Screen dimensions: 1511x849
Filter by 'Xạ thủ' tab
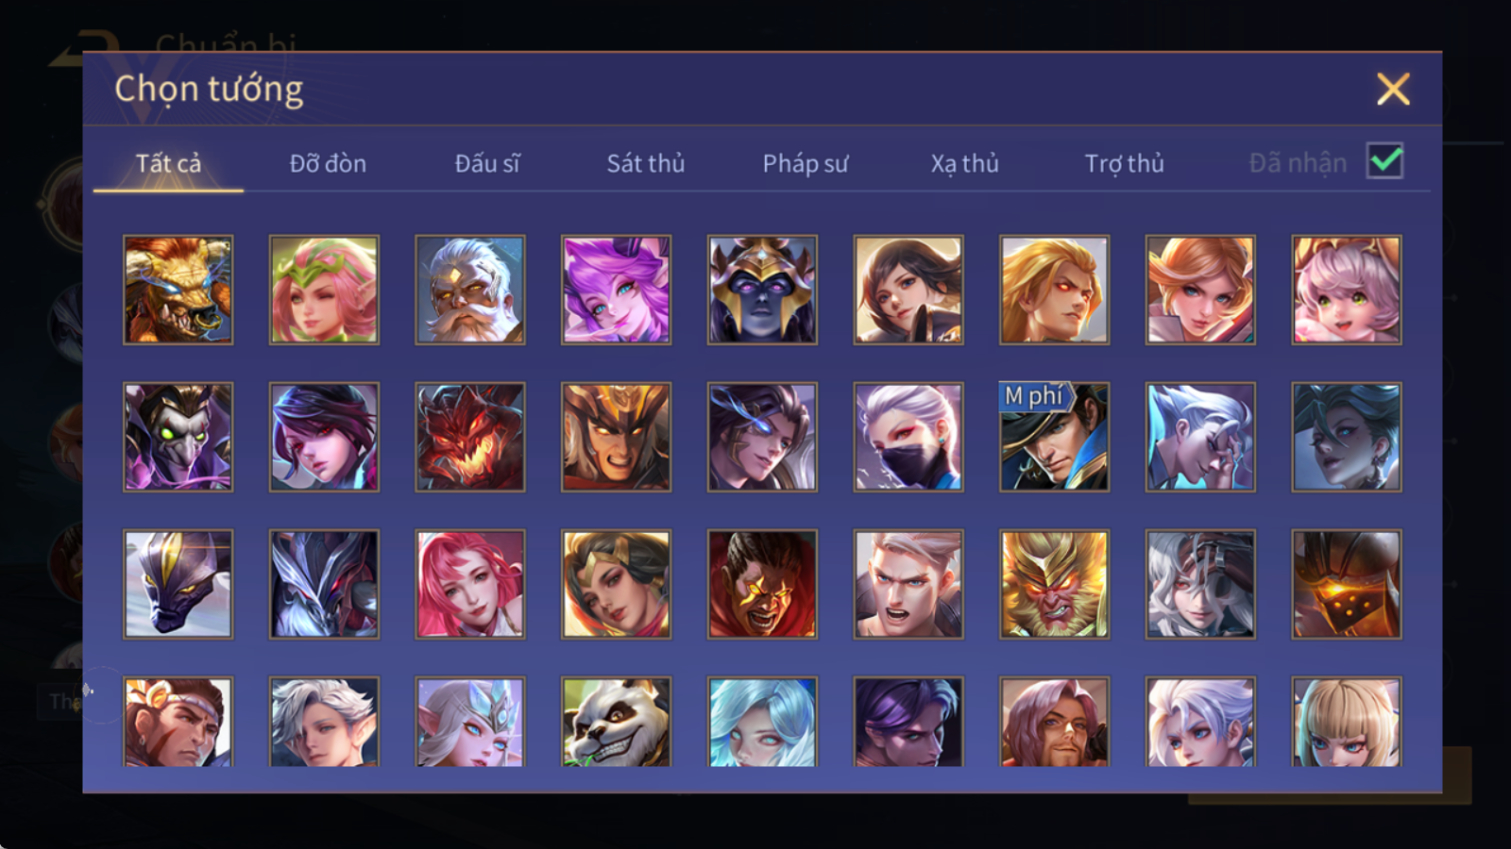pos(965,163)
